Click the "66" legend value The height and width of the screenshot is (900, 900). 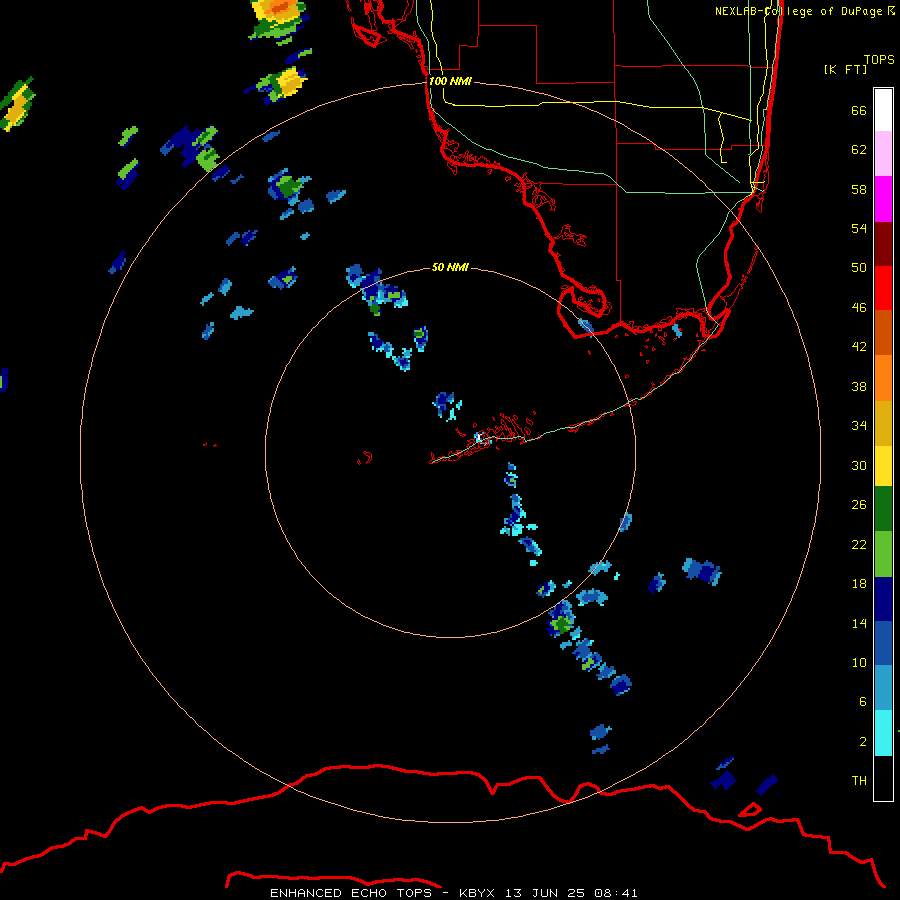[859, 110]
